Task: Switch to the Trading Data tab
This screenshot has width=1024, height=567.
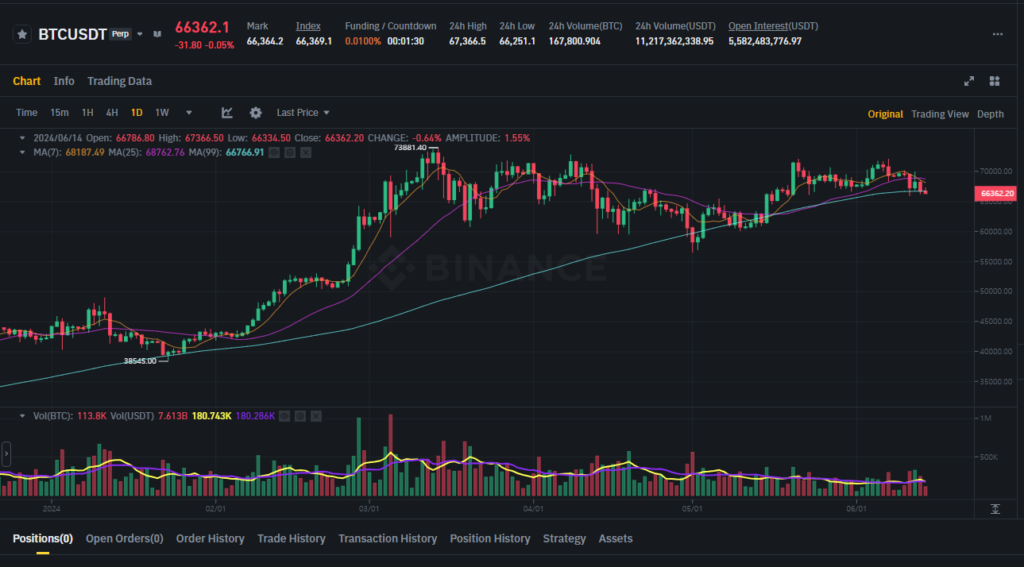Action: coord(119,81)
